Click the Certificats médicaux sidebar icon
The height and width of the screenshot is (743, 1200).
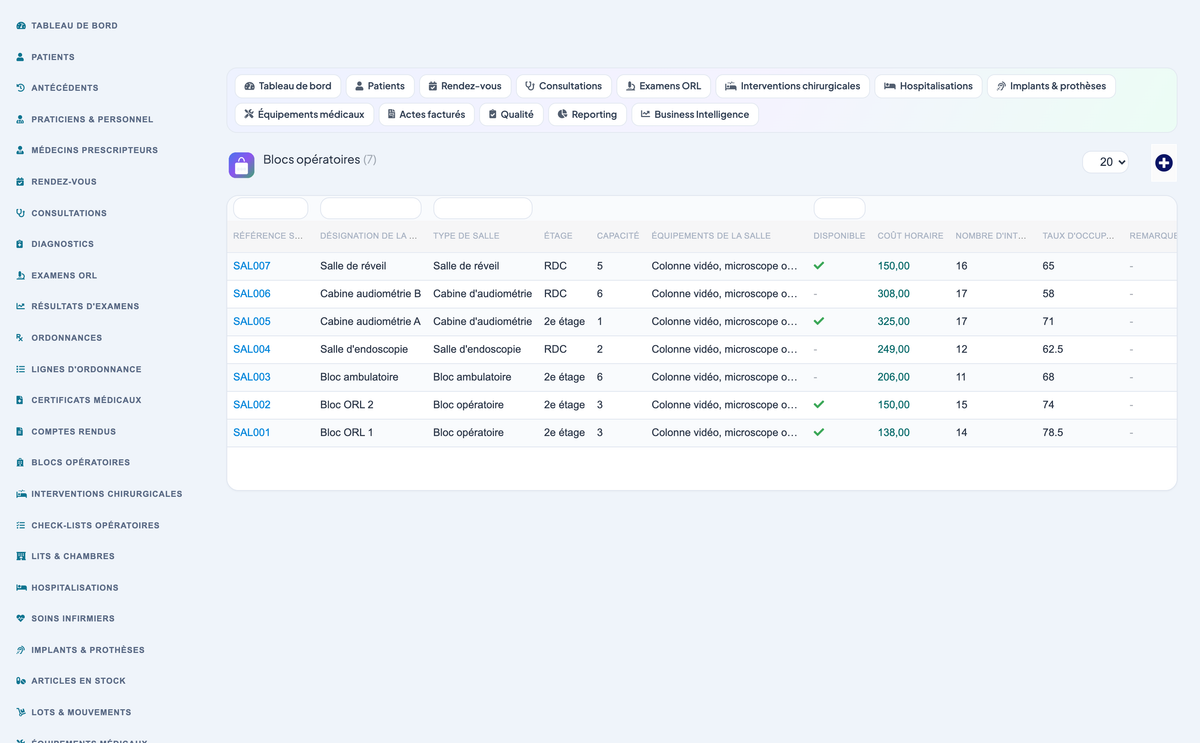[21, 400]
